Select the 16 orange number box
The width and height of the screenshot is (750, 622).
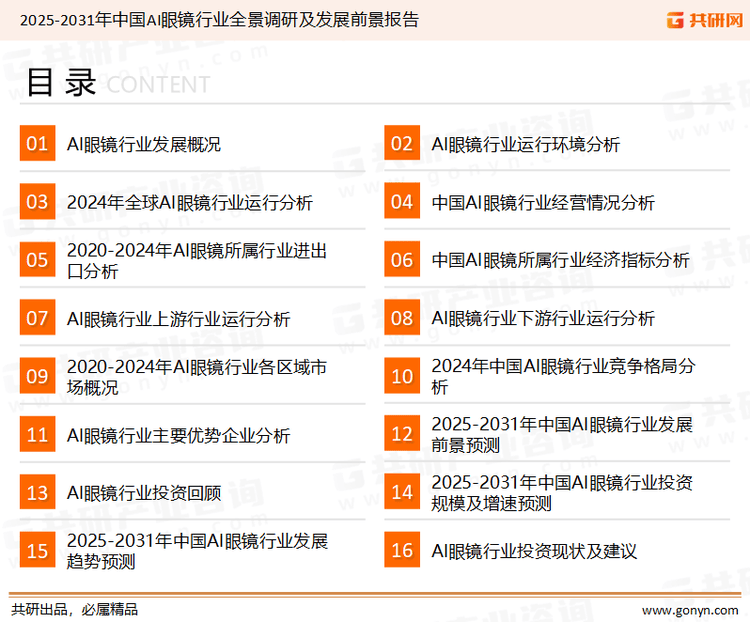(x=402, y=551)
